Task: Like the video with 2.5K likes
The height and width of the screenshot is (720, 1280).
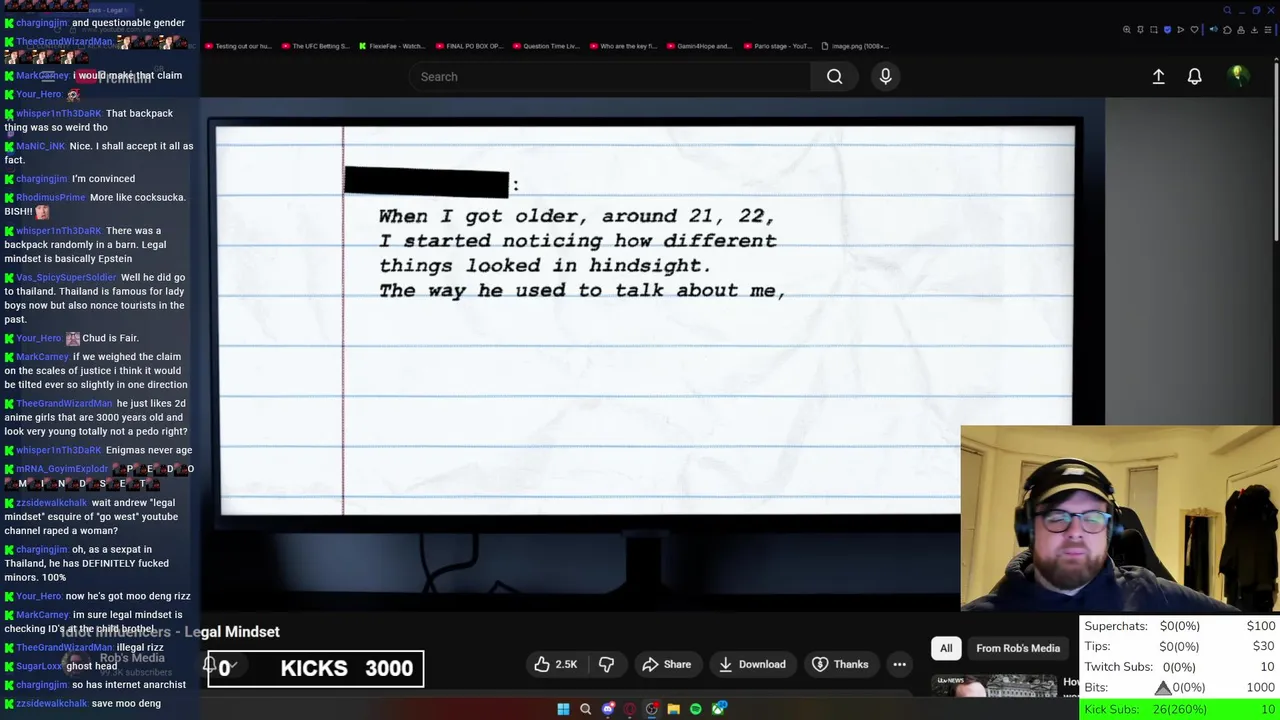Action: [x=556, y=664]
